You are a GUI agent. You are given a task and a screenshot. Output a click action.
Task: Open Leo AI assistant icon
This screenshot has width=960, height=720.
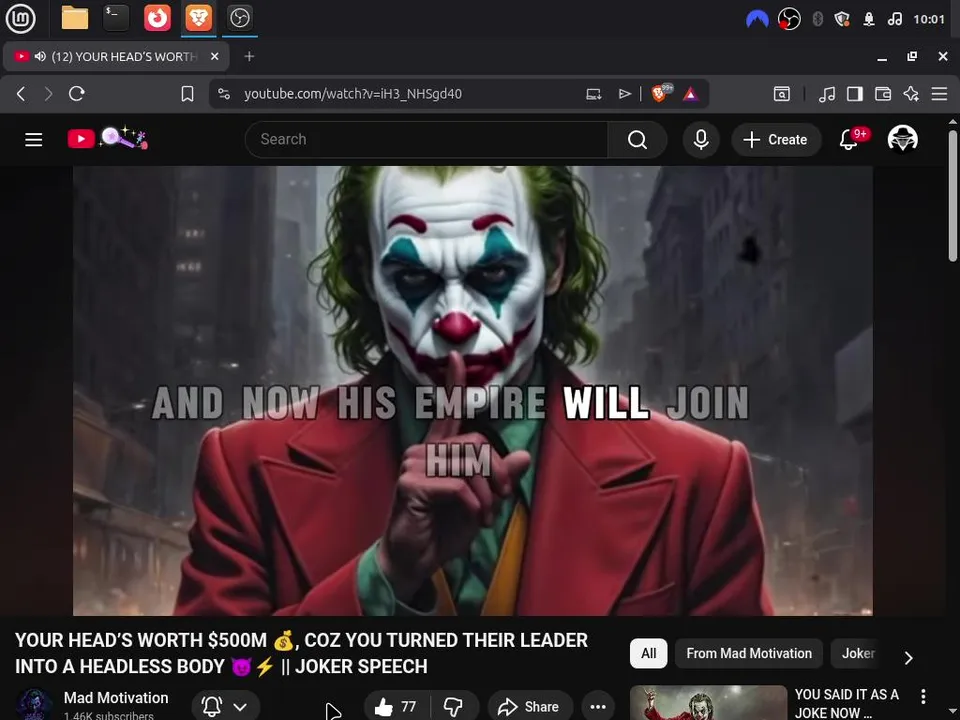(911, 94)
